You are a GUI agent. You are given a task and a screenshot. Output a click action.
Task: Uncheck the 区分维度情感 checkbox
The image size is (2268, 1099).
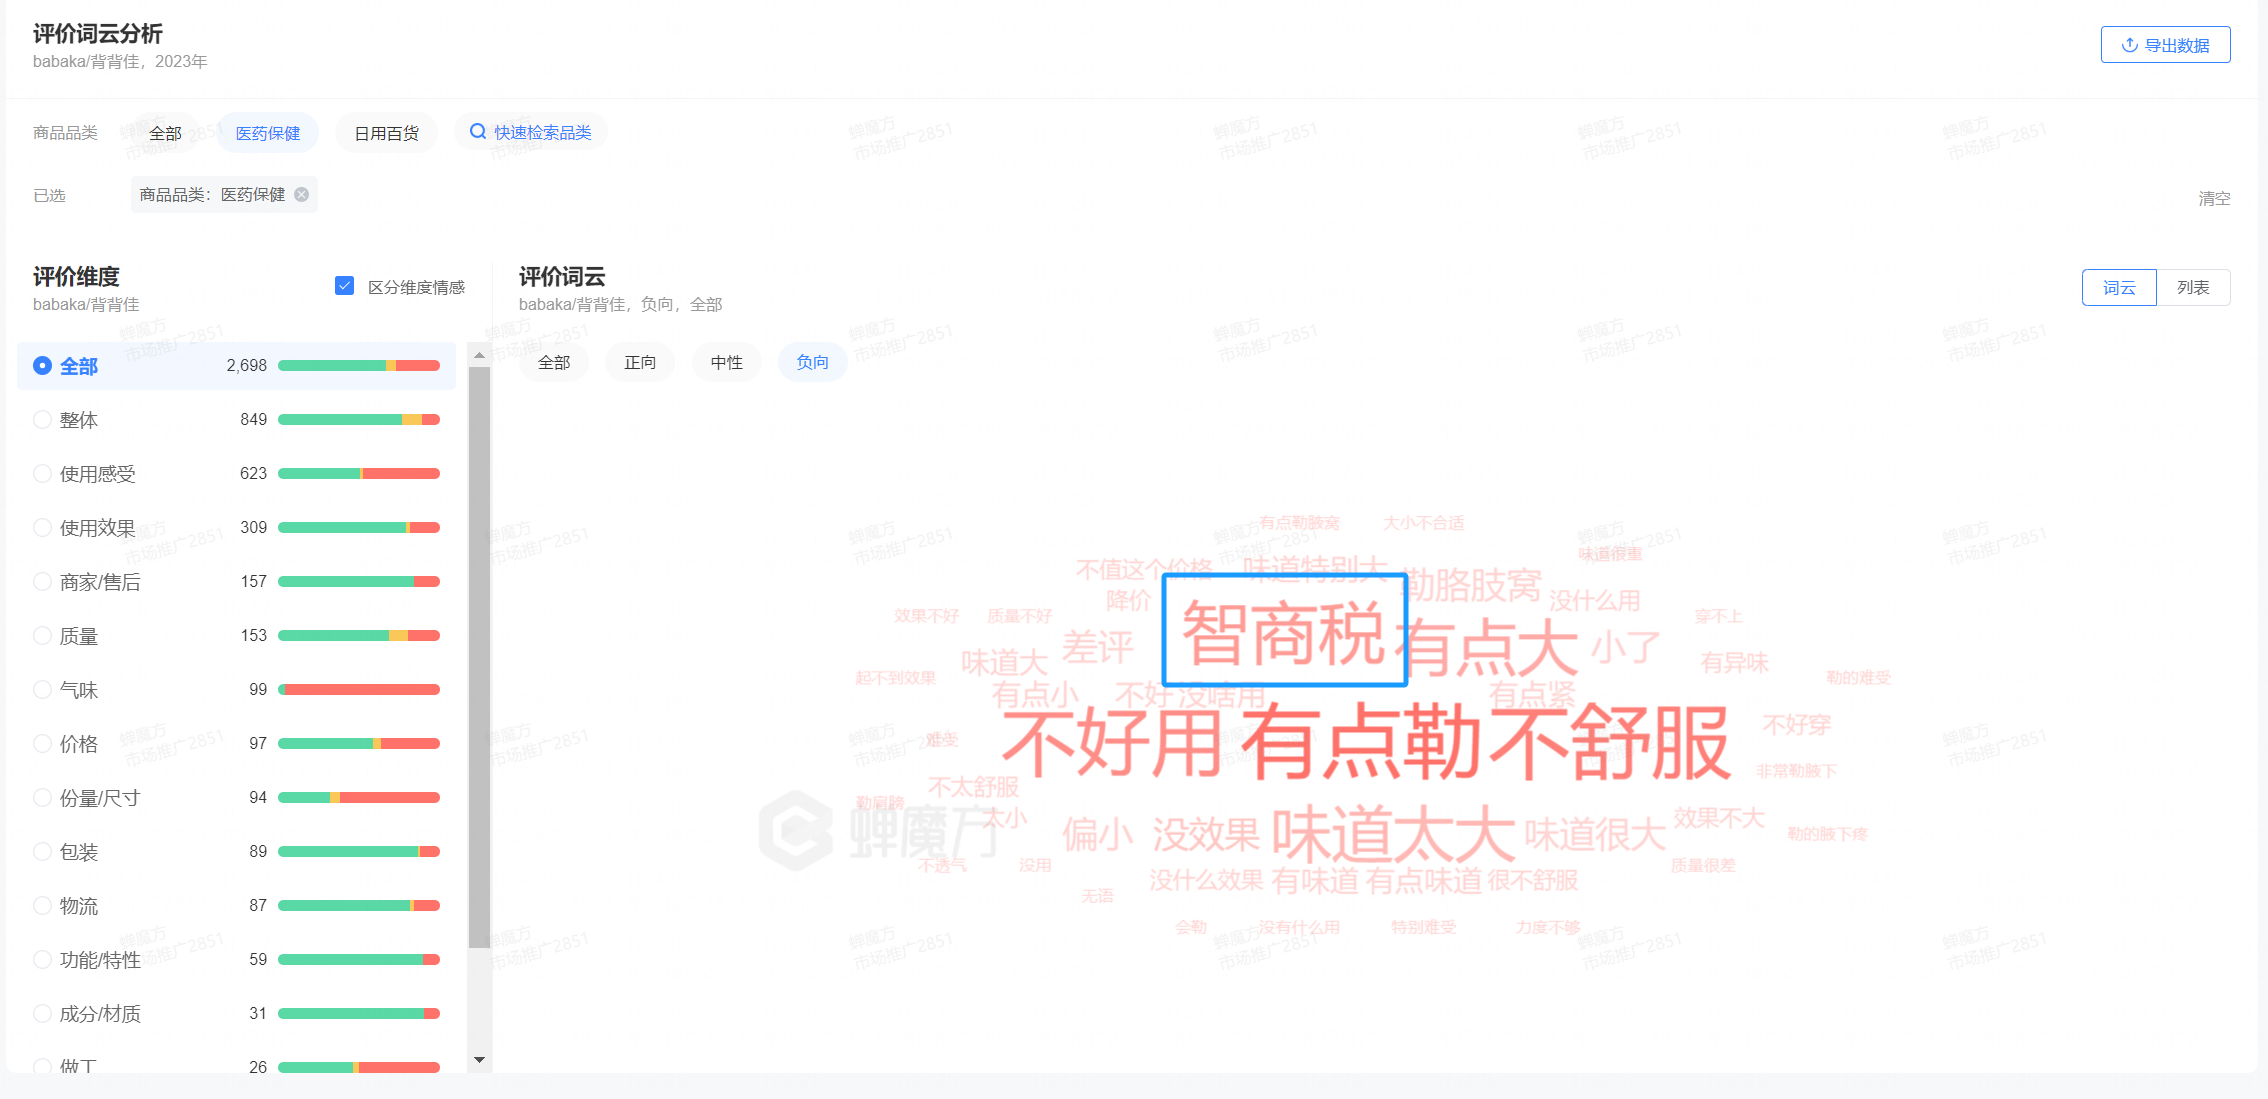tap(345, 286)
